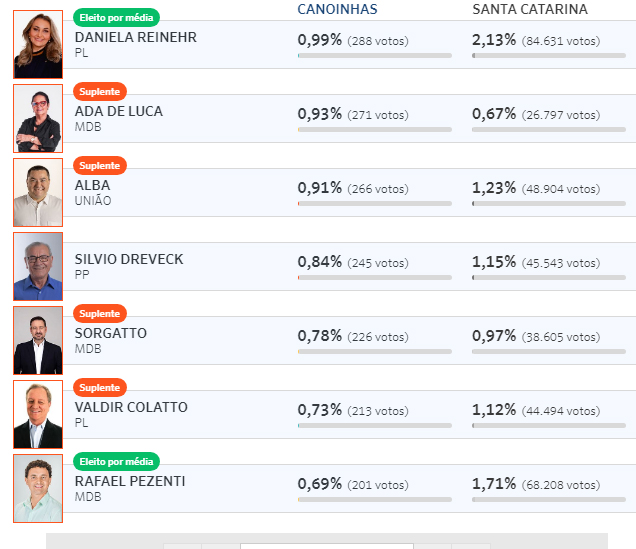
Task: Click the Suplente badge above Valdir Colatto
Action: (100, 388)
